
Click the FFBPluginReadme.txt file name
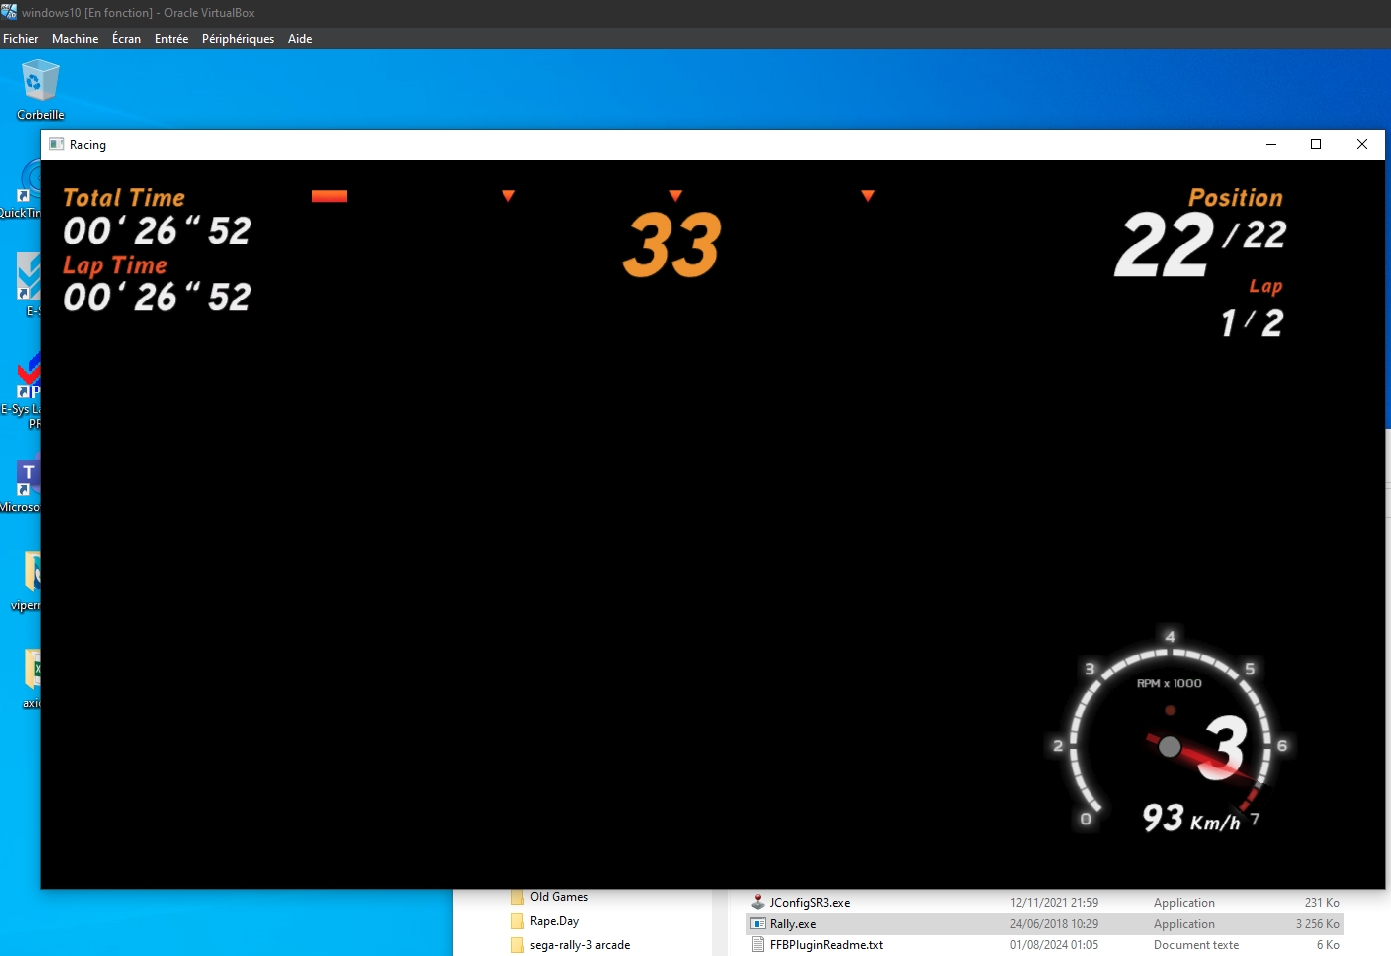click(826, 945)
